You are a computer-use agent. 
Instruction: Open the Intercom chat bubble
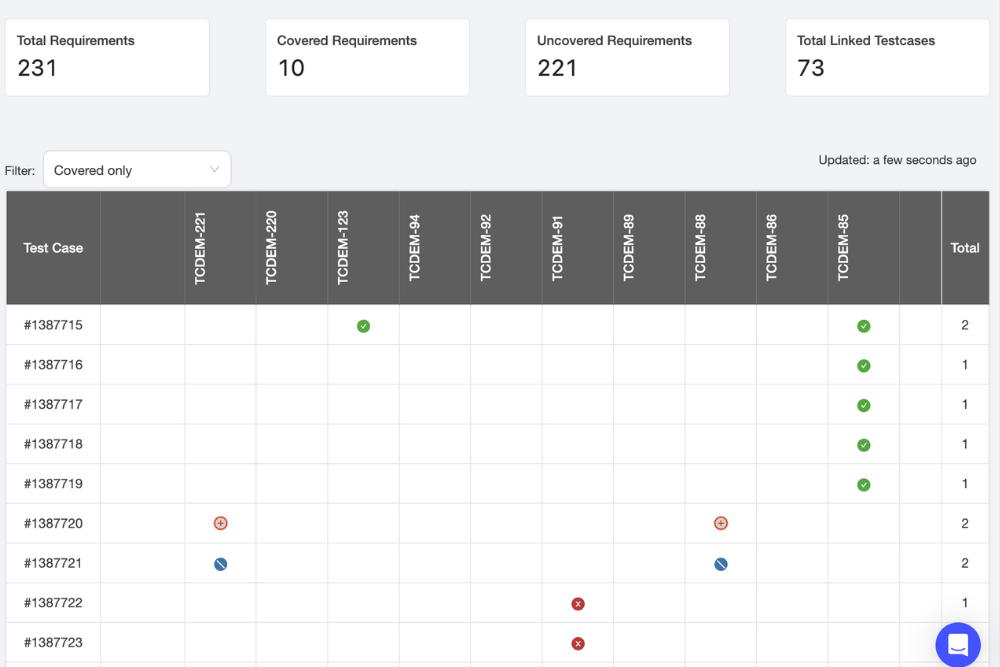957,644
